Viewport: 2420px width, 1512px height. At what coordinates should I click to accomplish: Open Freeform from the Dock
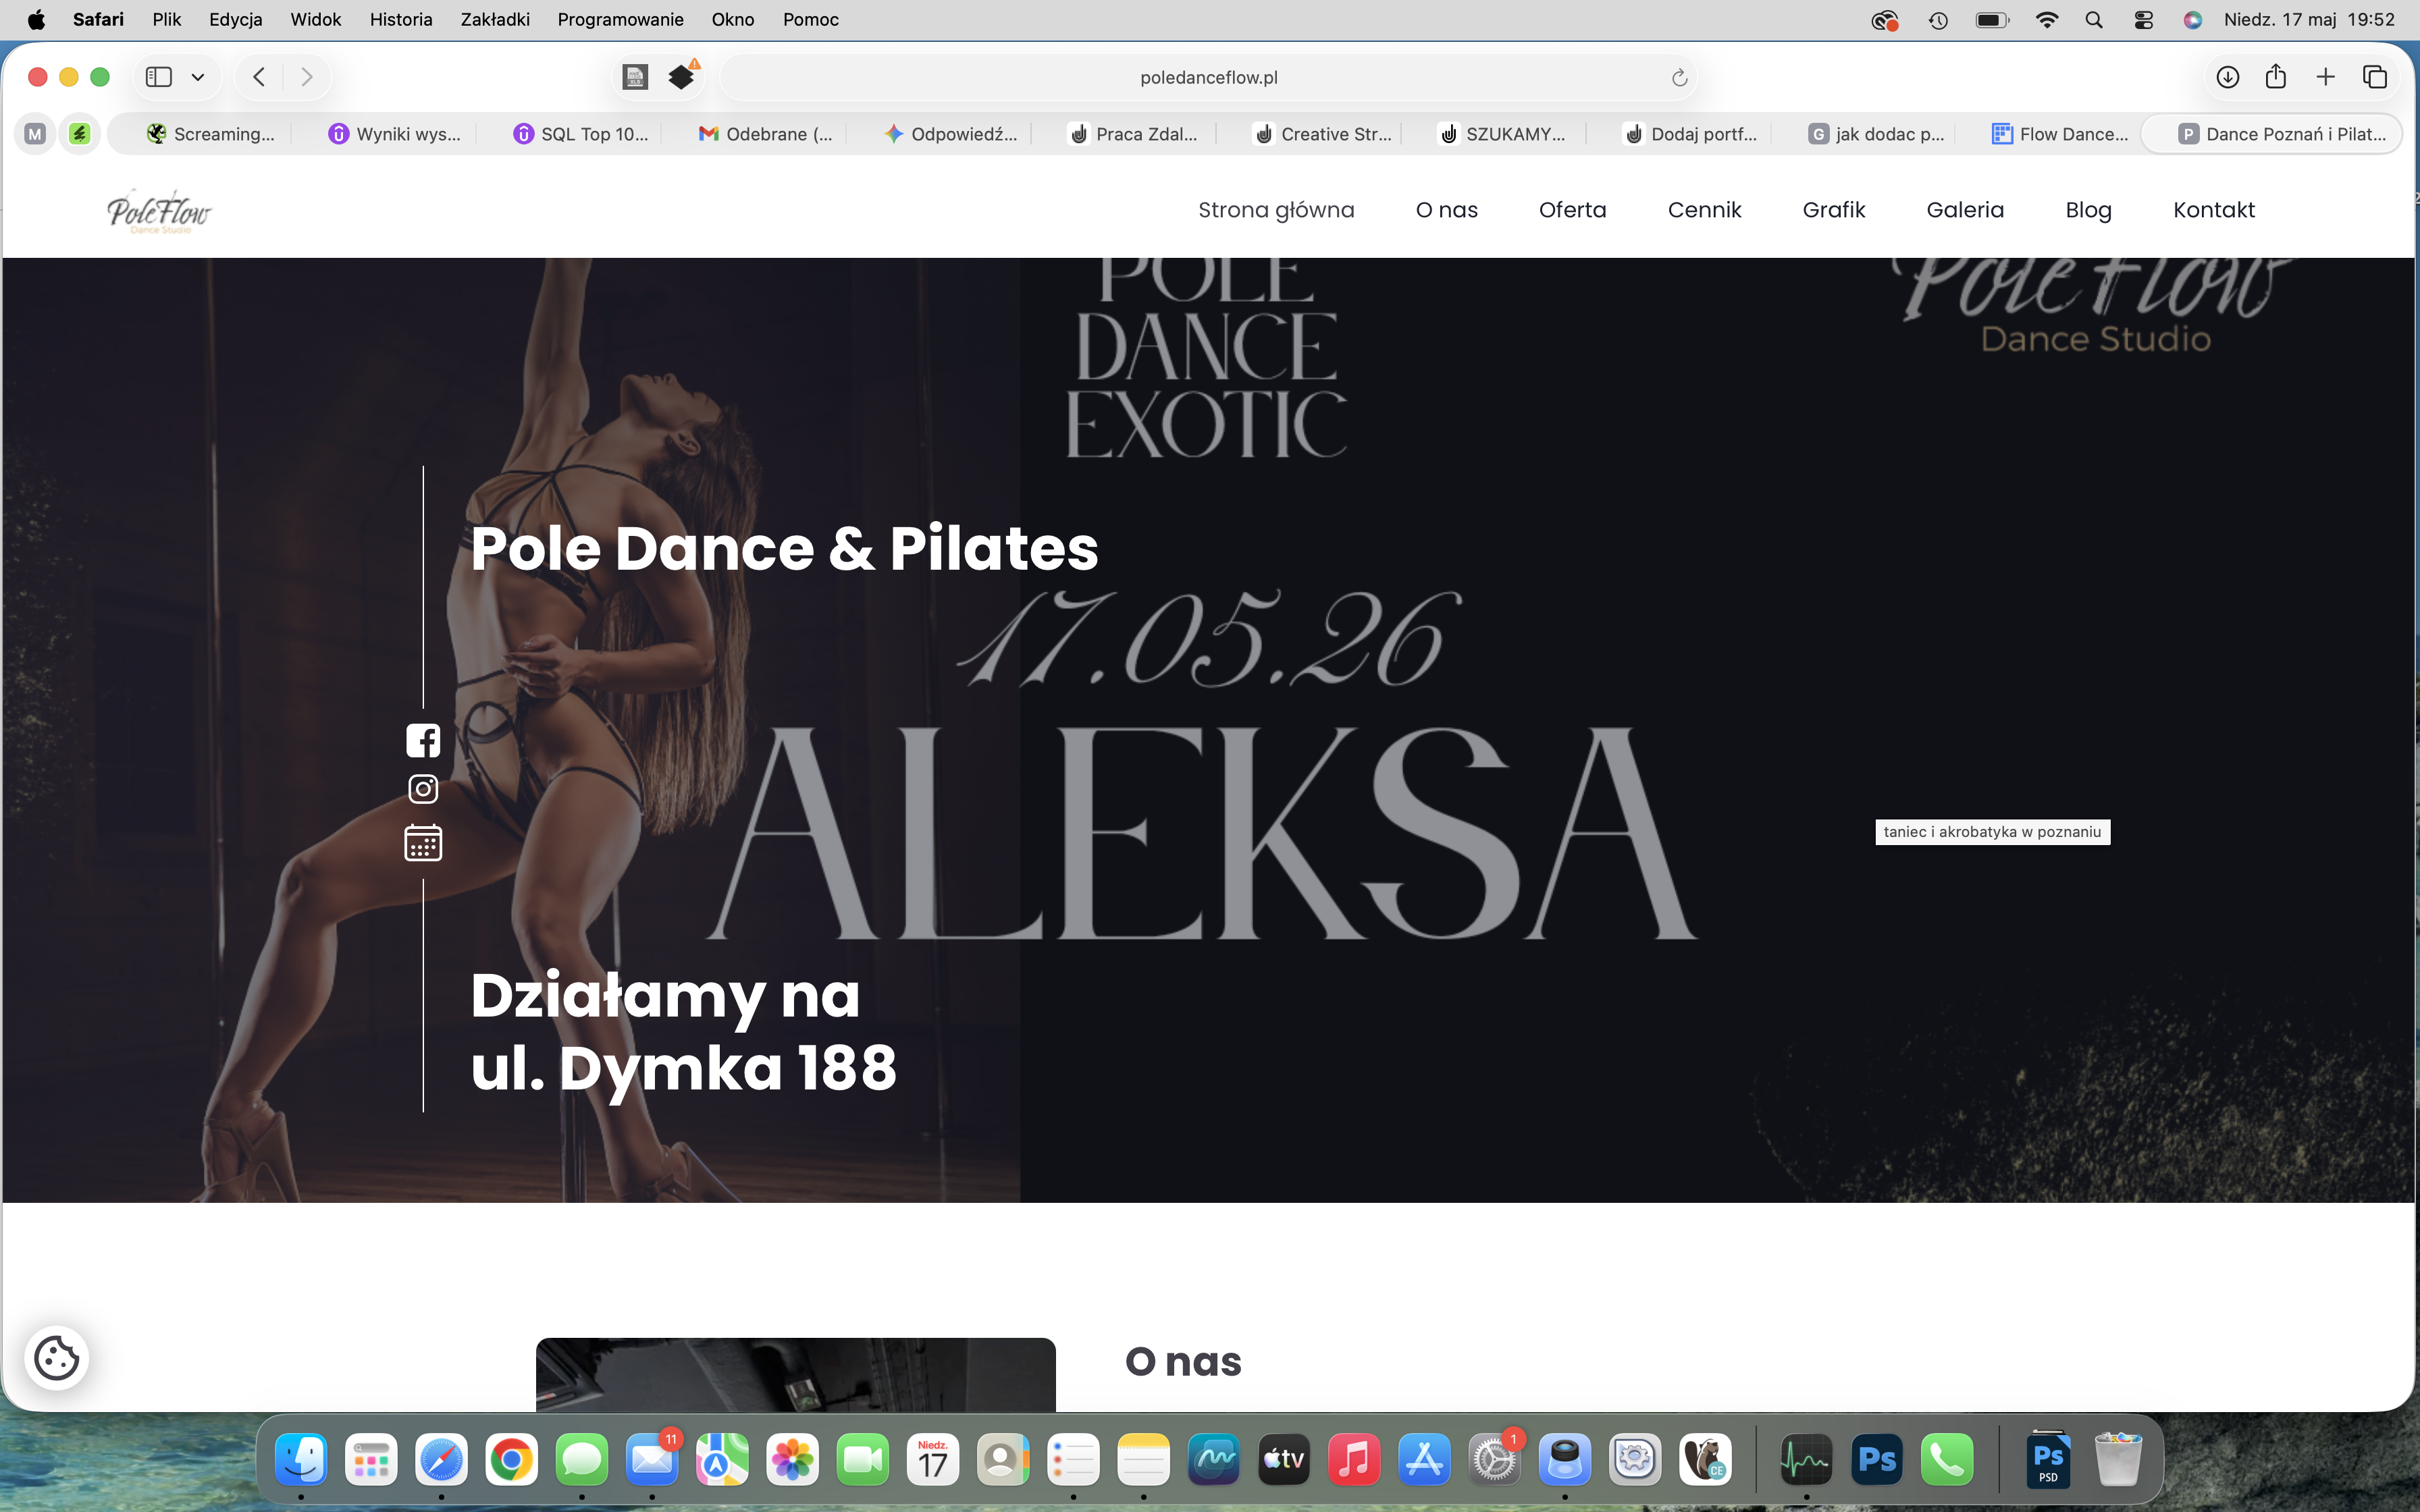[1214, 1459]
